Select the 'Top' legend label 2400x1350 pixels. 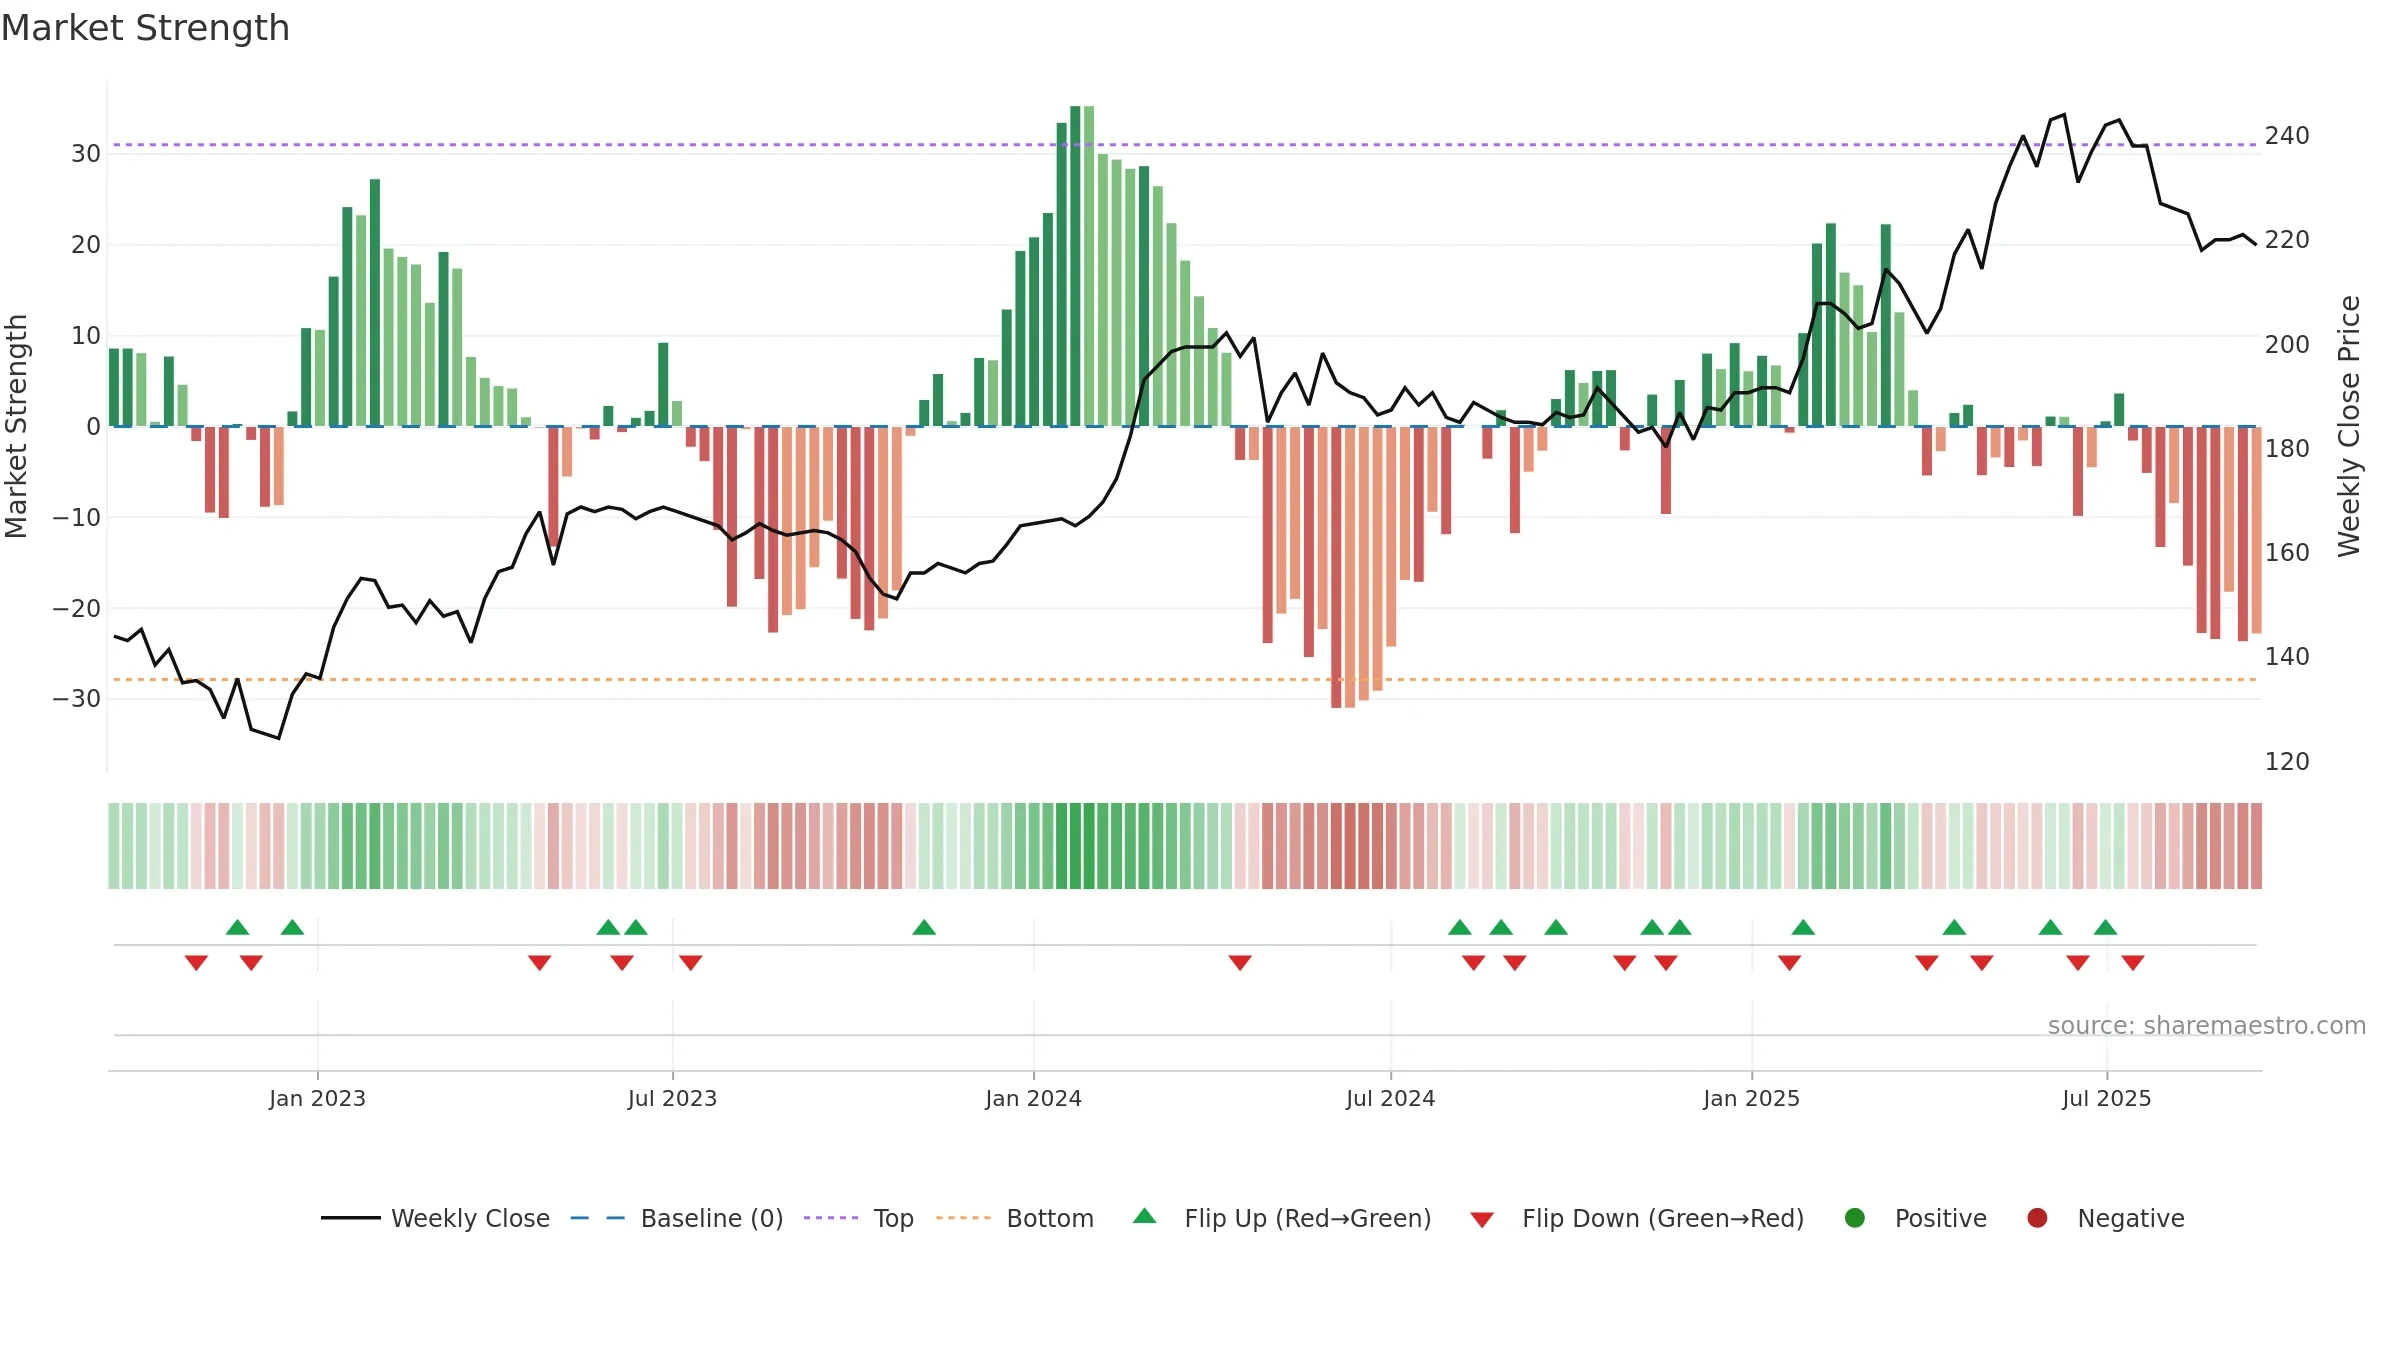coord(894,1219)
